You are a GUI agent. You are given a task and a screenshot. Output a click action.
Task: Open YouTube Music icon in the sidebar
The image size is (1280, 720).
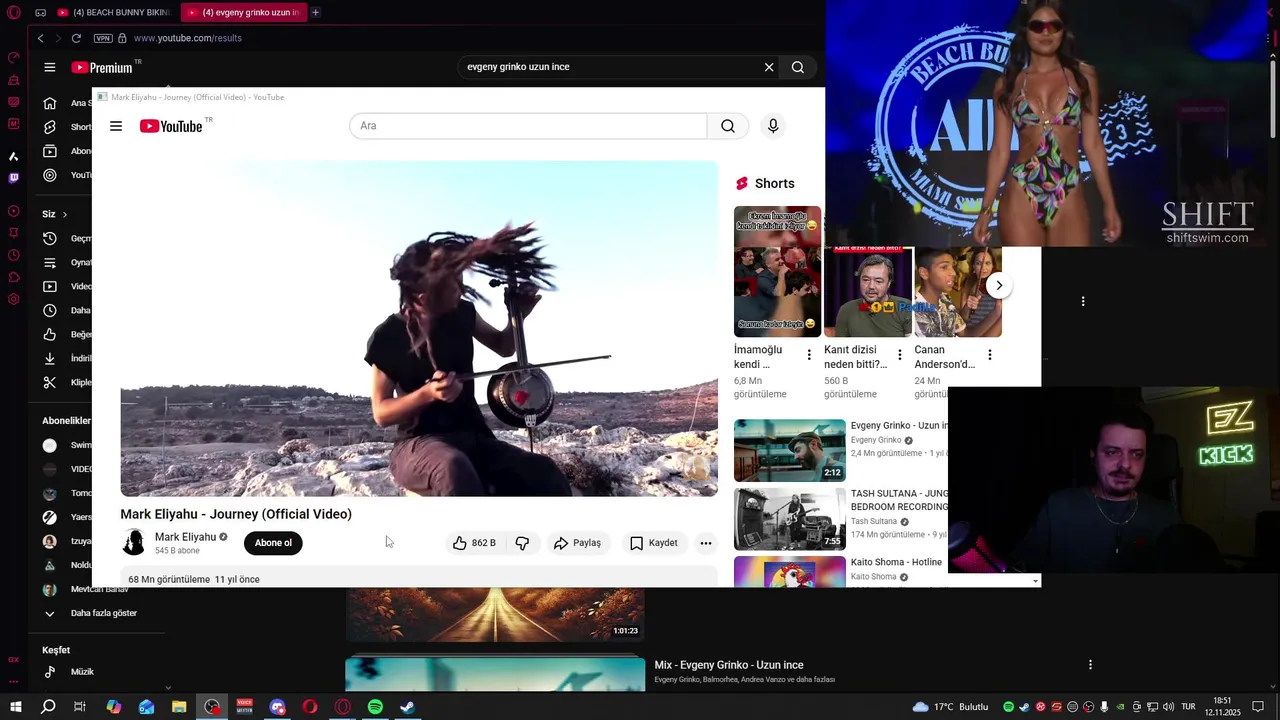click(50, 175)
